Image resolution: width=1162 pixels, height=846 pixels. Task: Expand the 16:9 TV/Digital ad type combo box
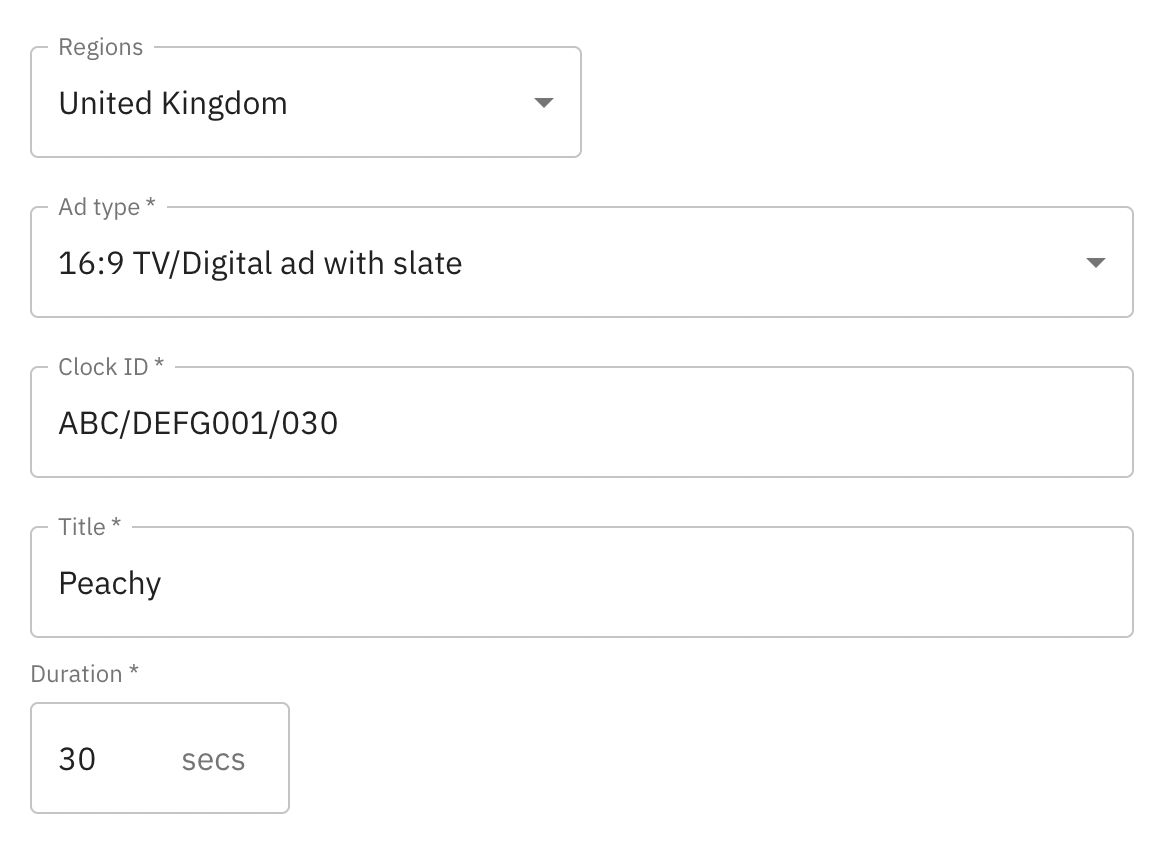pos(580,263)
